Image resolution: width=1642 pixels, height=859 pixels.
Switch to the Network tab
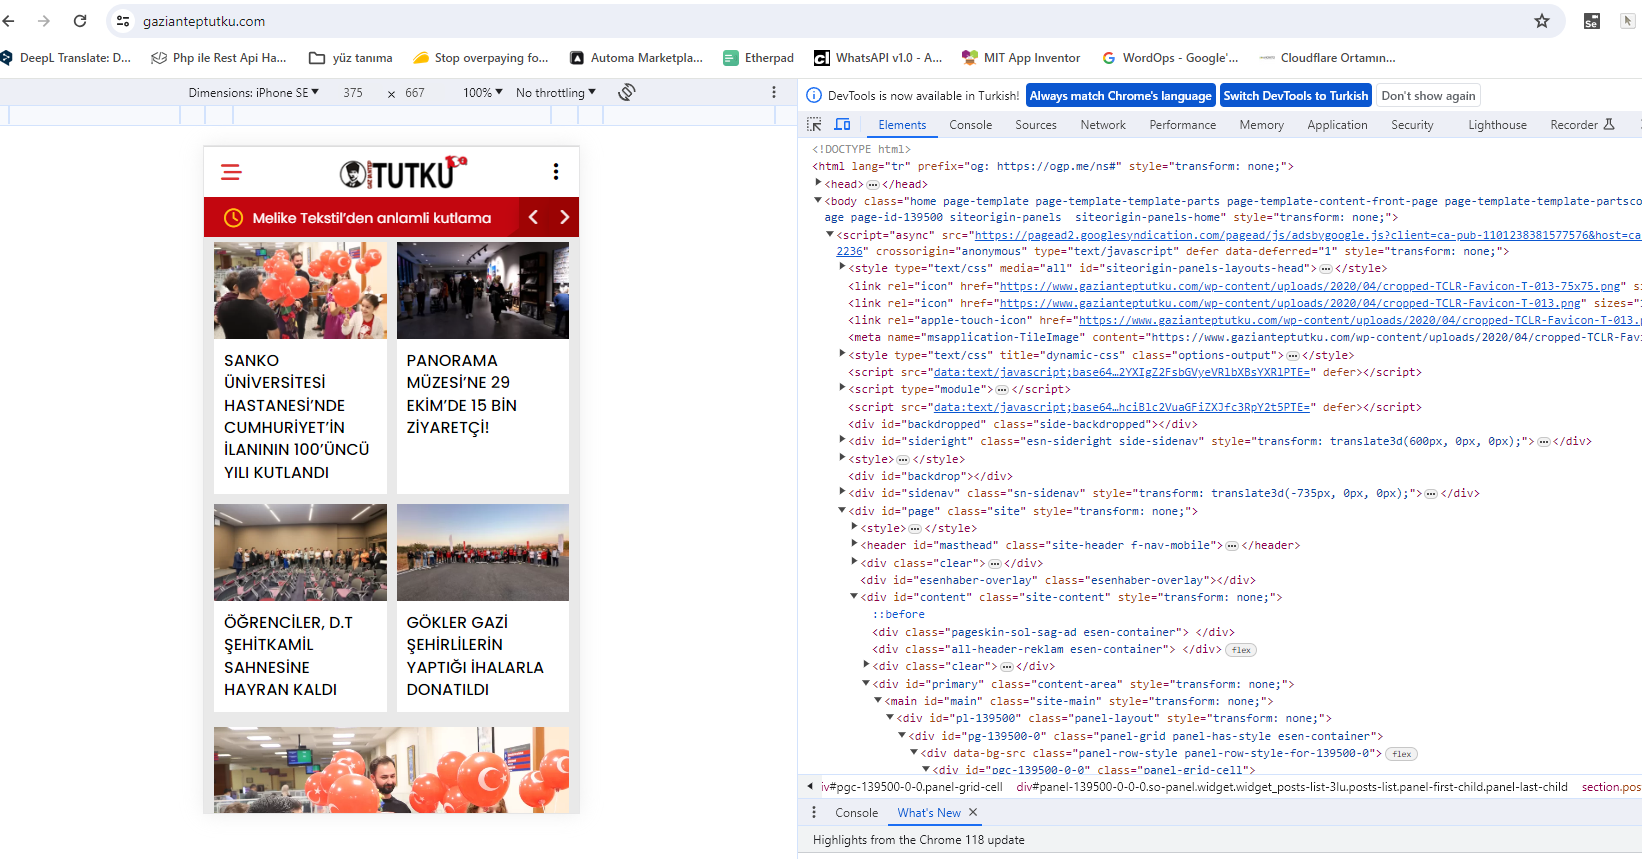click(x=1103, y=125)
